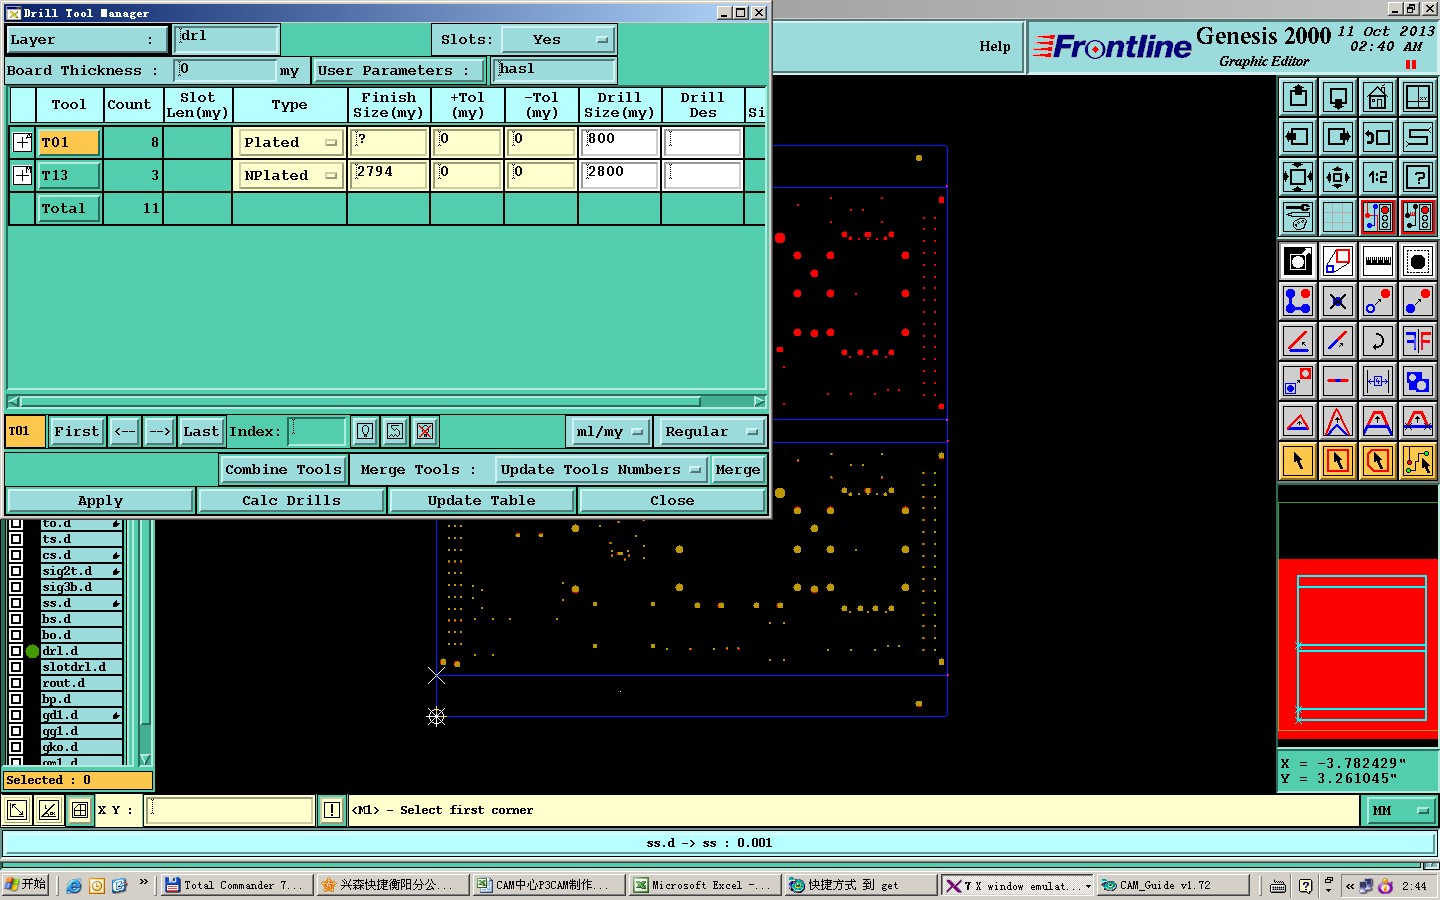The image size is (1440, 900).
Task: Click the Combine Tools button
Action: [283, 470]
